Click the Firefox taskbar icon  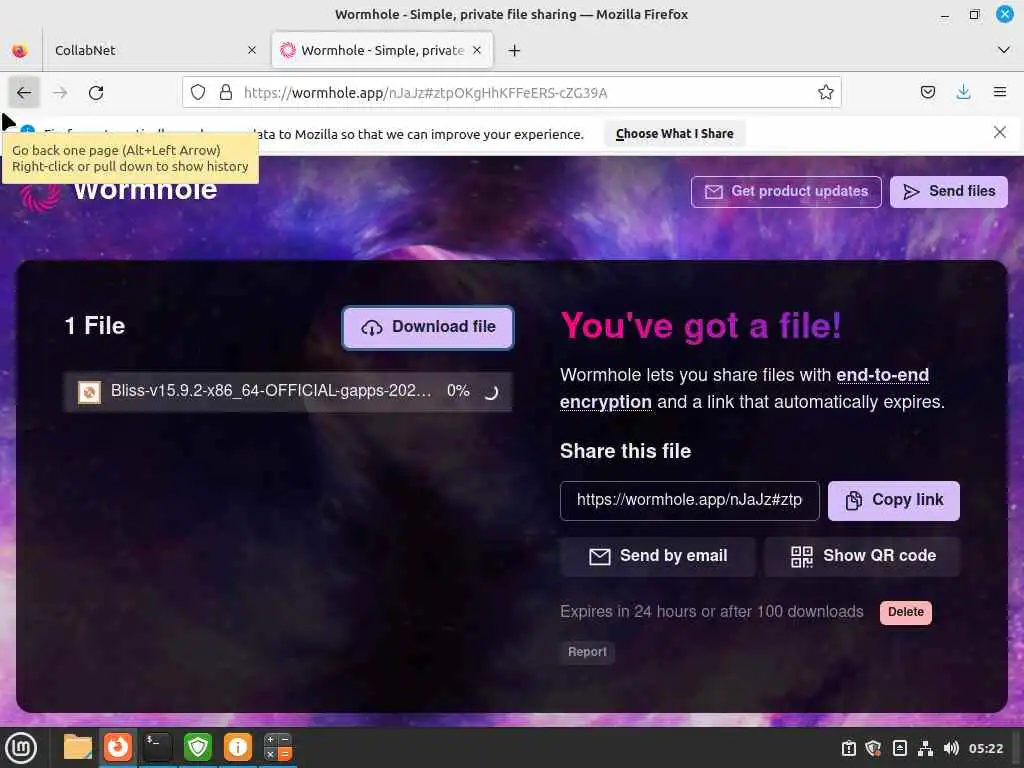pyautogui.click(x=118, y=747)
